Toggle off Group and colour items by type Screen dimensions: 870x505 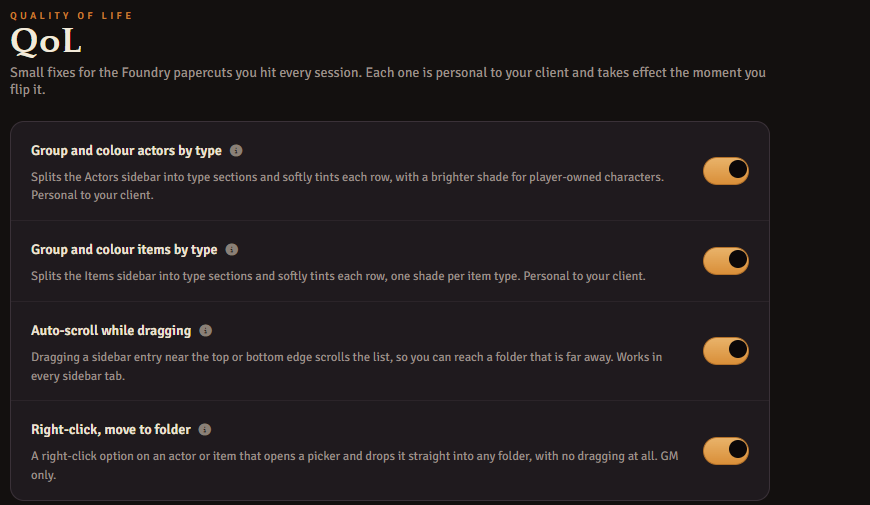726,261
